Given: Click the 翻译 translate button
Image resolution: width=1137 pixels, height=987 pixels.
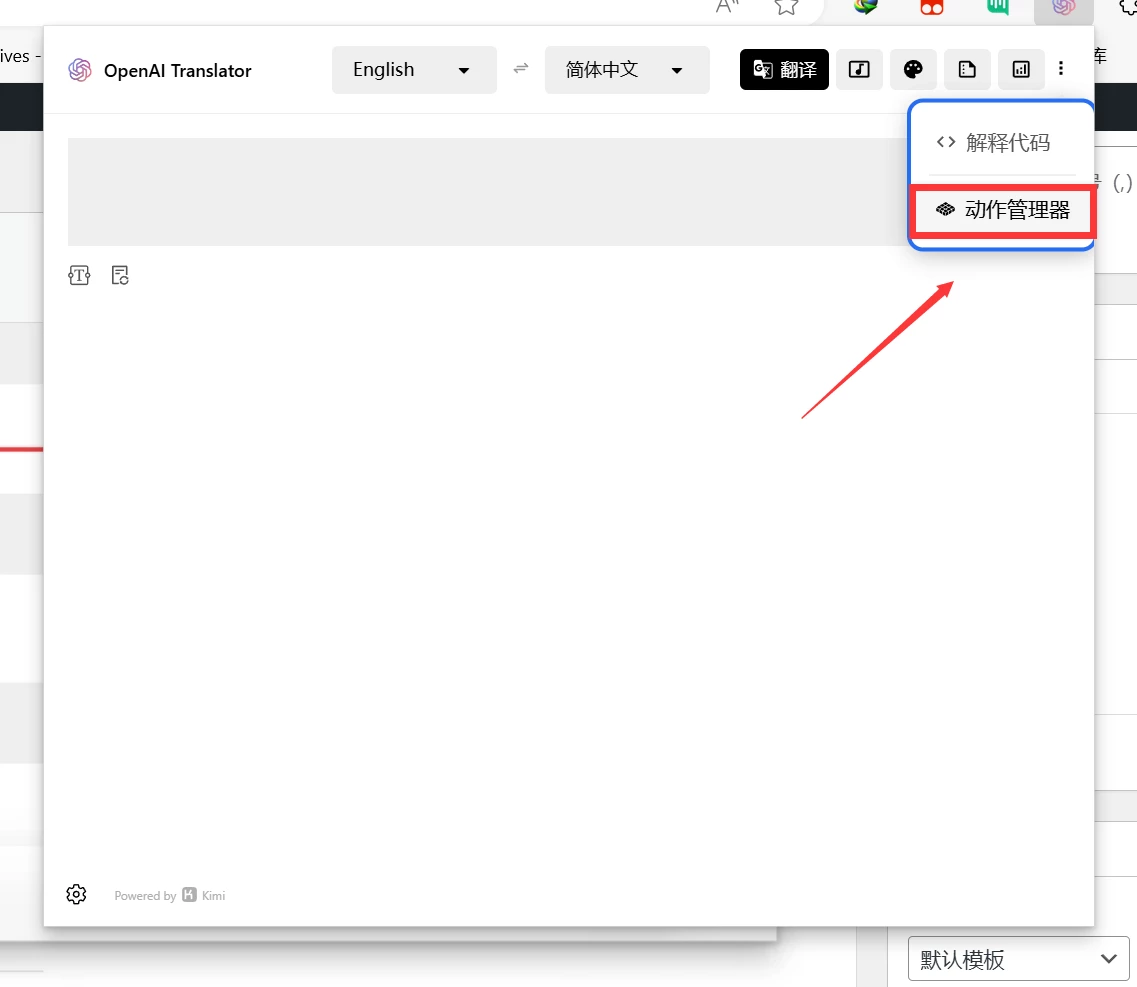Looking at the screenshot, I should (784, 70).
